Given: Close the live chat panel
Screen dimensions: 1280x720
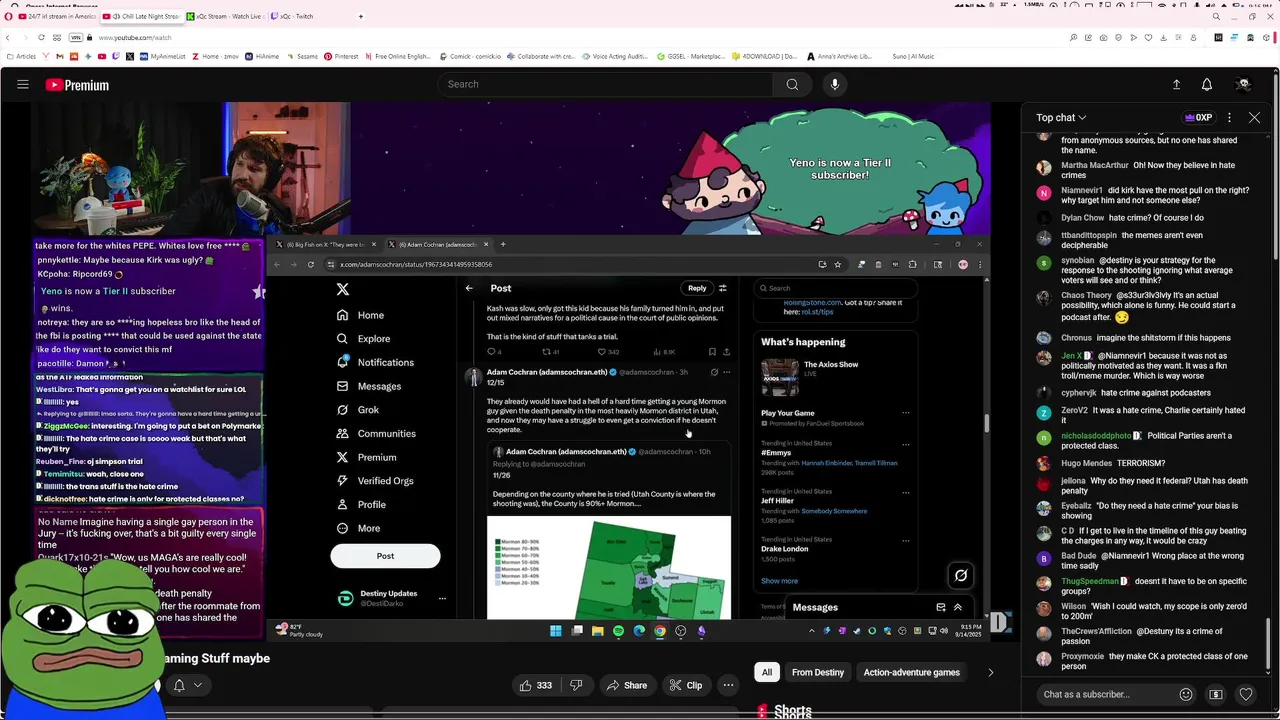Looking at the screenshot, I should [x=1254, y=117].
